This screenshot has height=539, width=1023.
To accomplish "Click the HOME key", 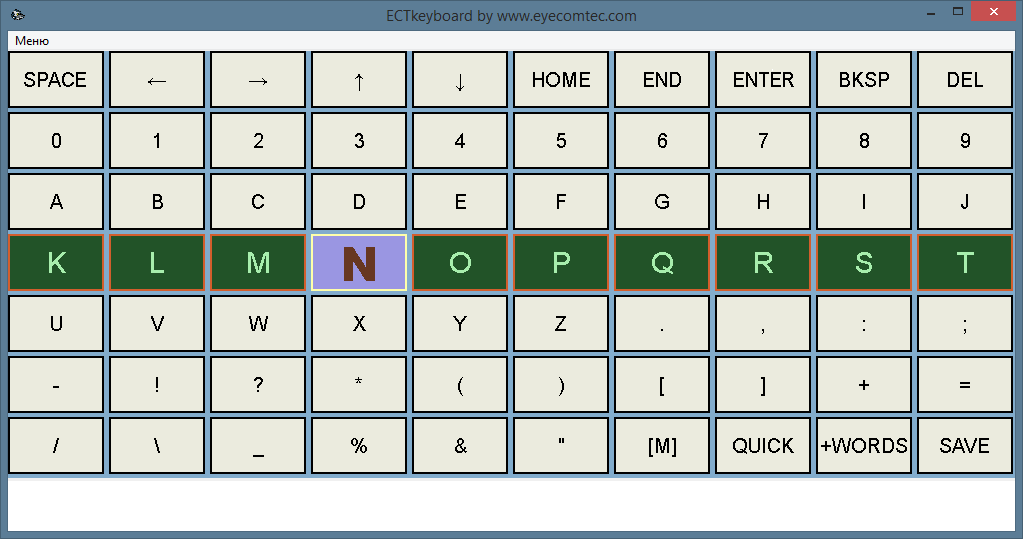I will tap(561, 80).
